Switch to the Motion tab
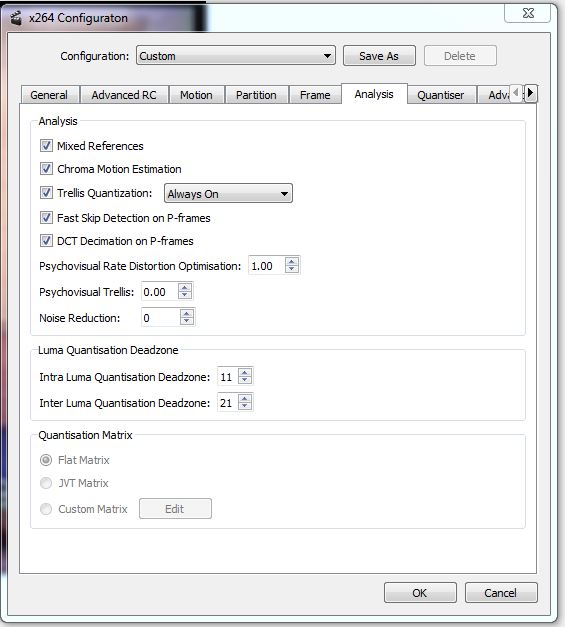The height and width of the screenshot is (627, 565). coord(196,95)
